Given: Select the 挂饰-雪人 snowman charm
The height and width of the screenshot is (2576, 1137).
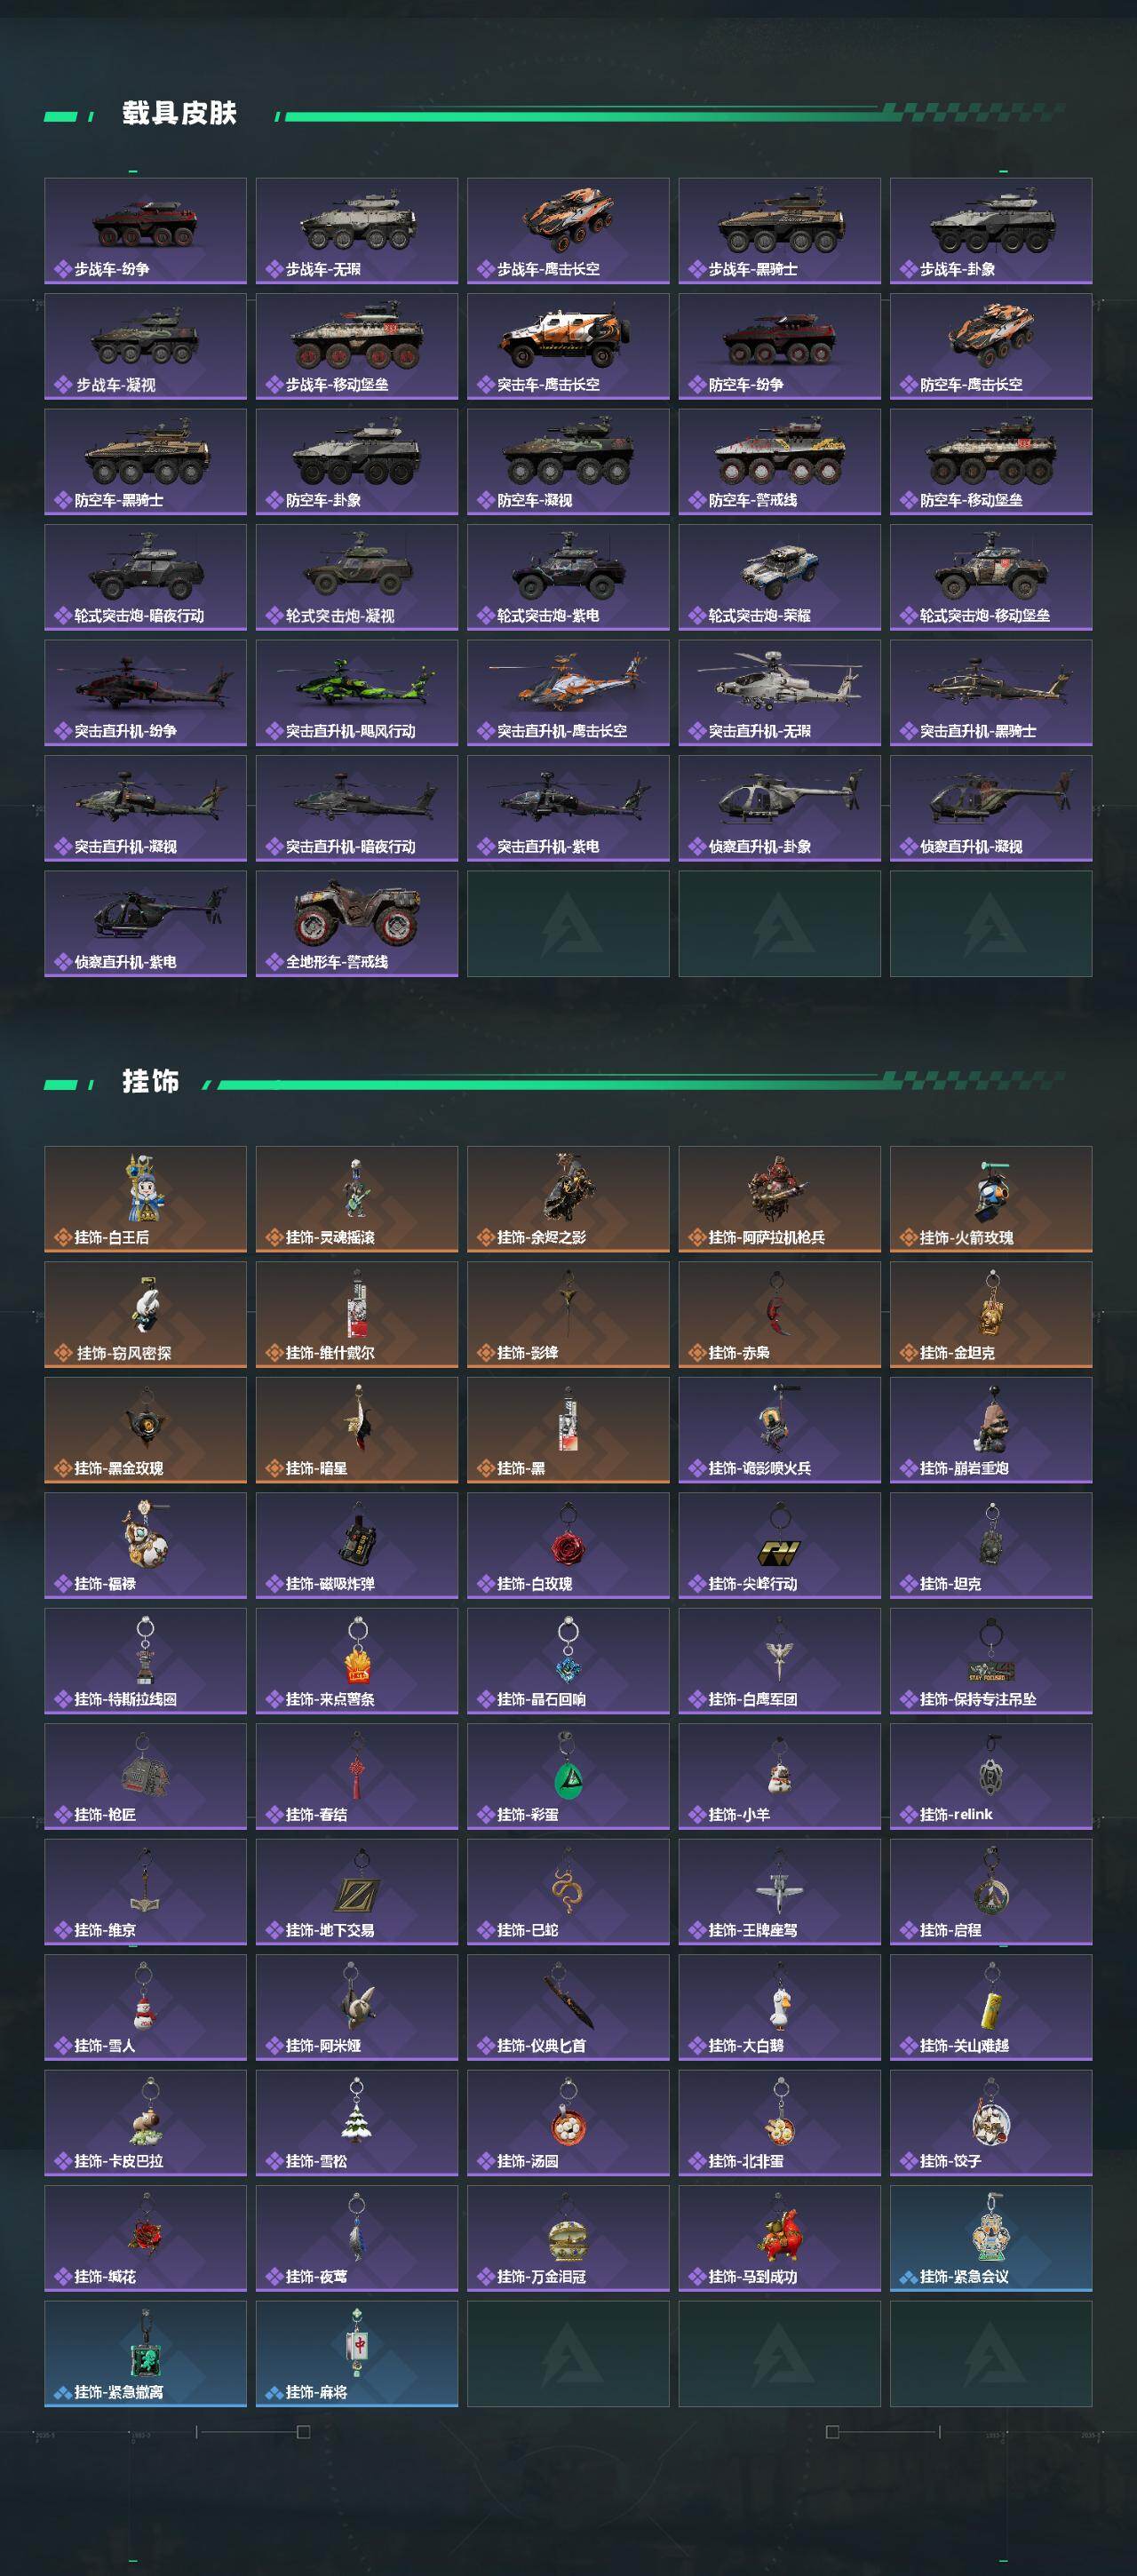Looking at the screenshot, I should click(145, 2007).
